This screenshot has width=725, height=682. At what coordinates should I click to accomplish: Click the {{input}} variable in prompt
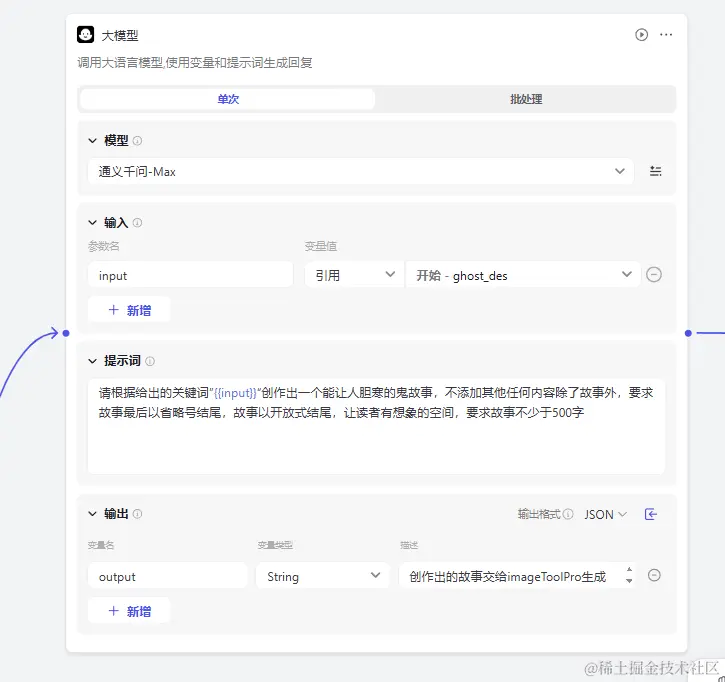pyautogui.click(x=235, y=393)
